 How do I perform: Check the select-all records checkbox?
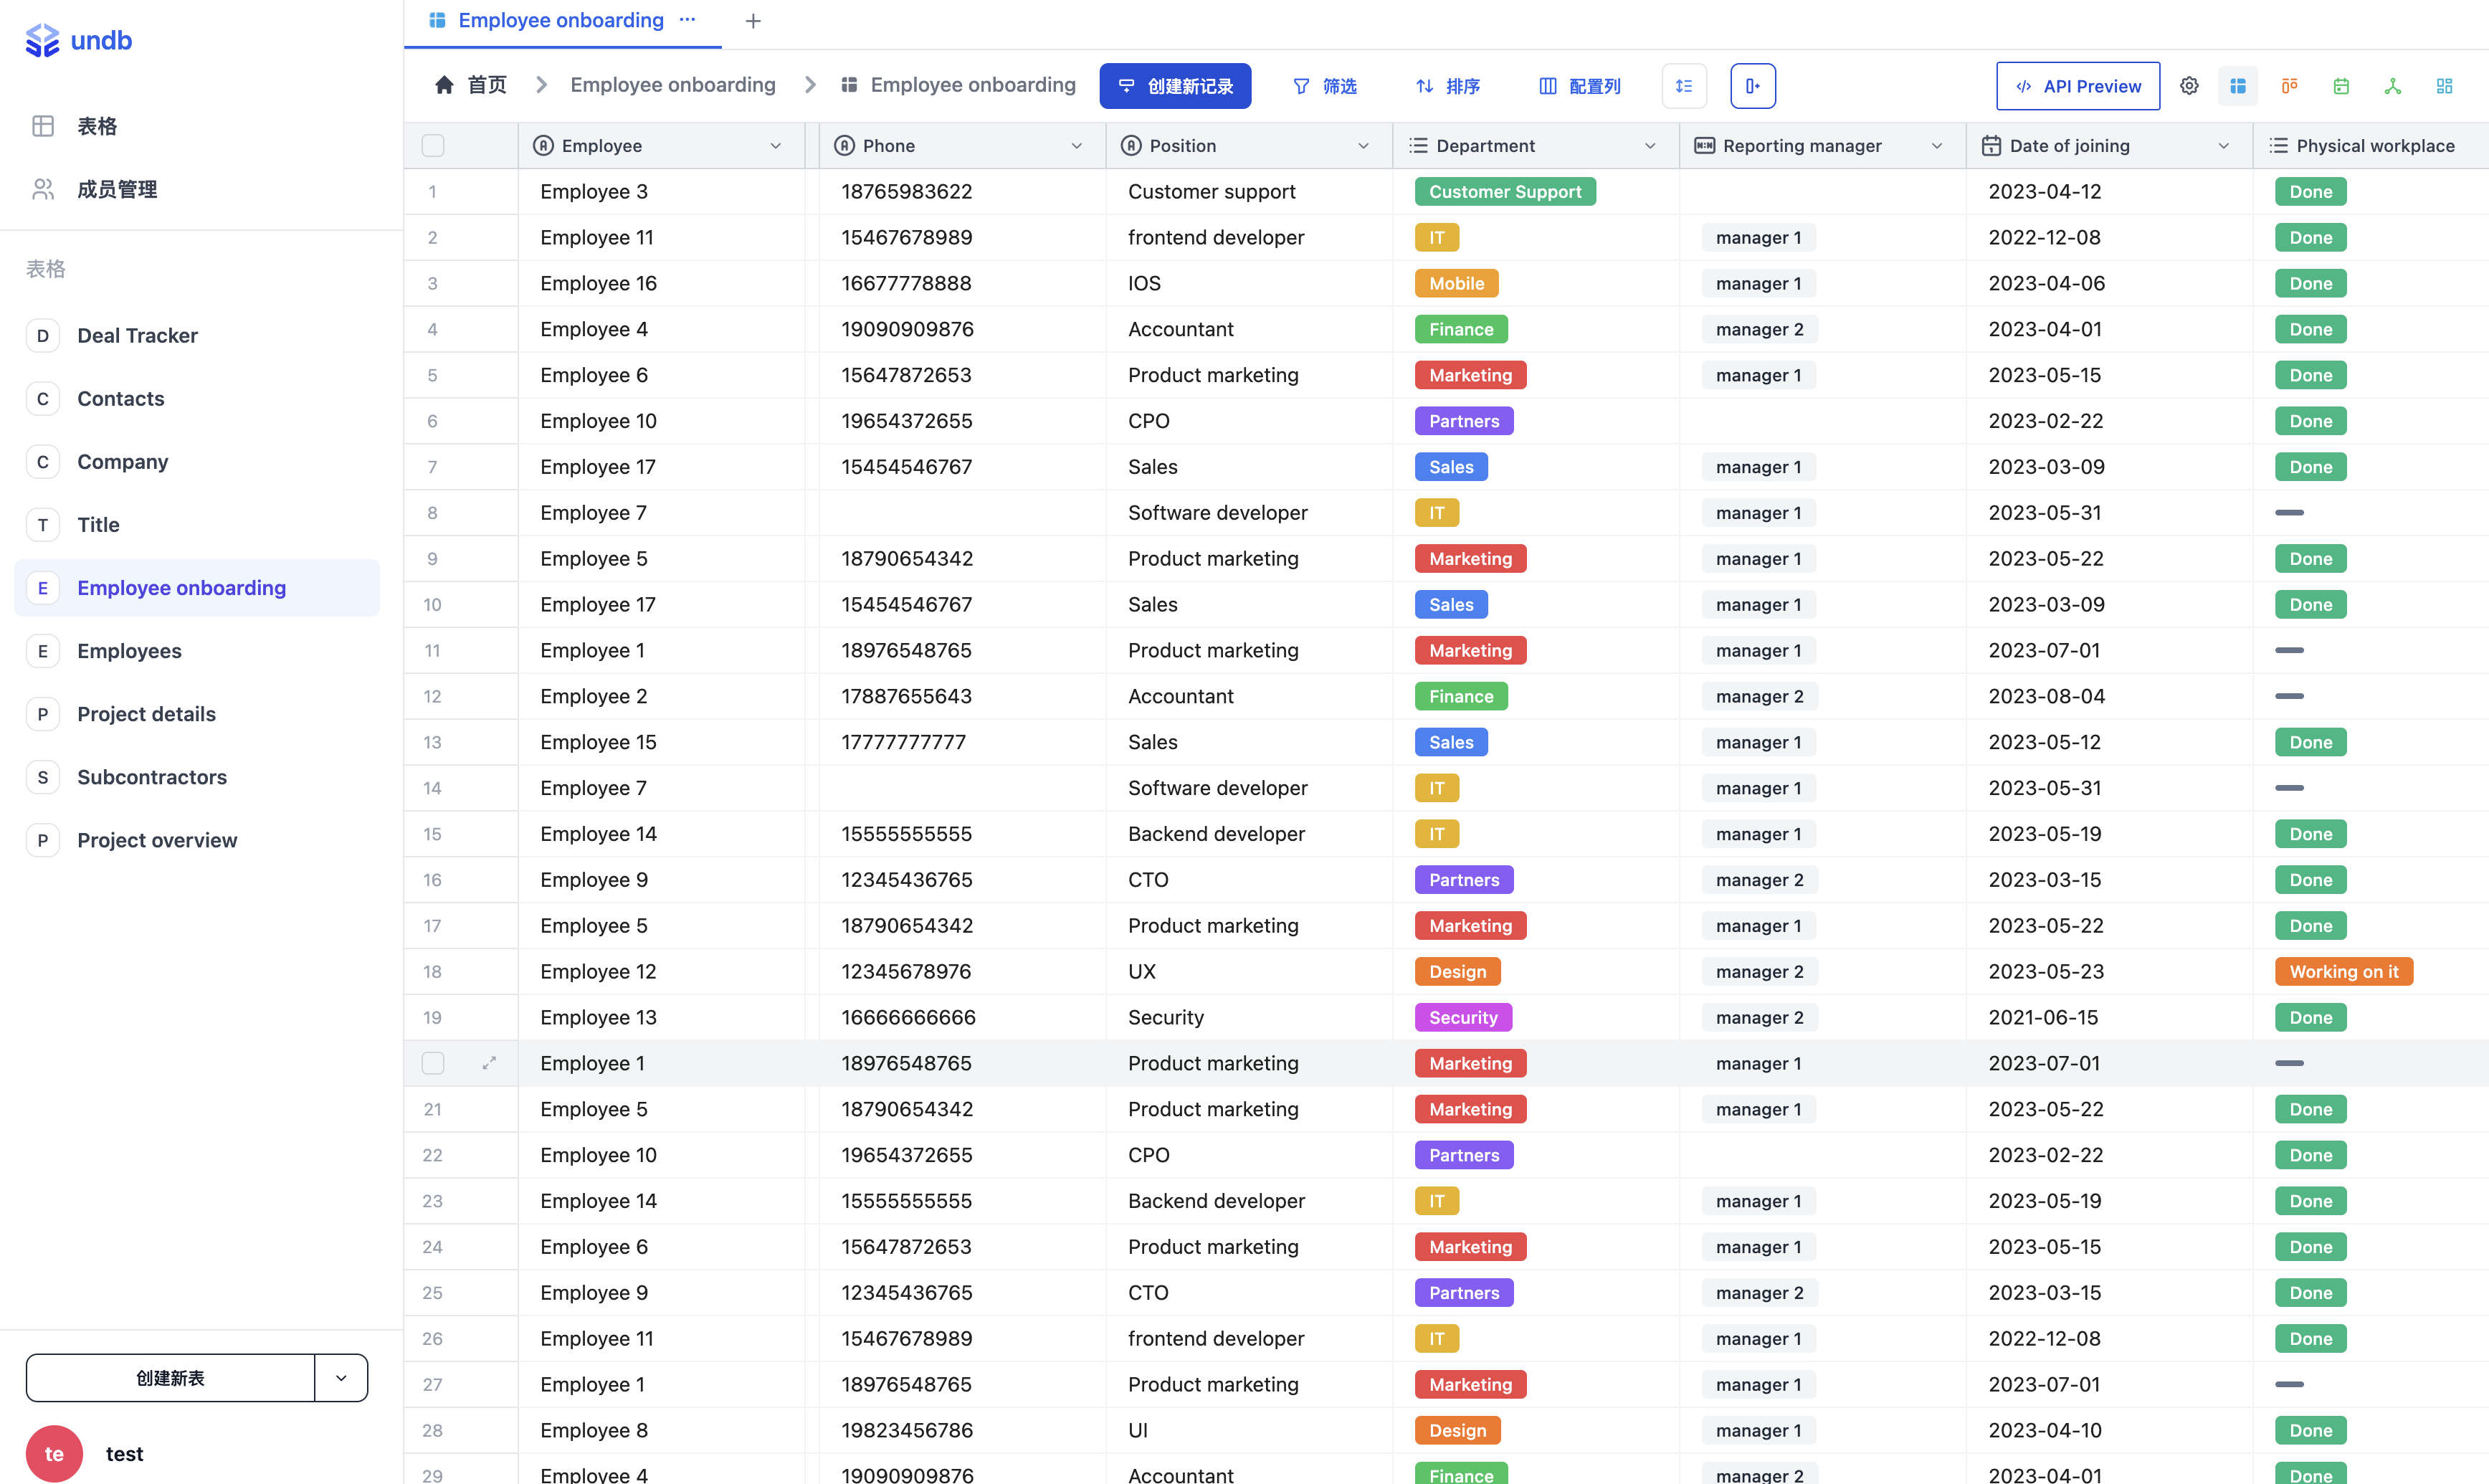(433, 145)
